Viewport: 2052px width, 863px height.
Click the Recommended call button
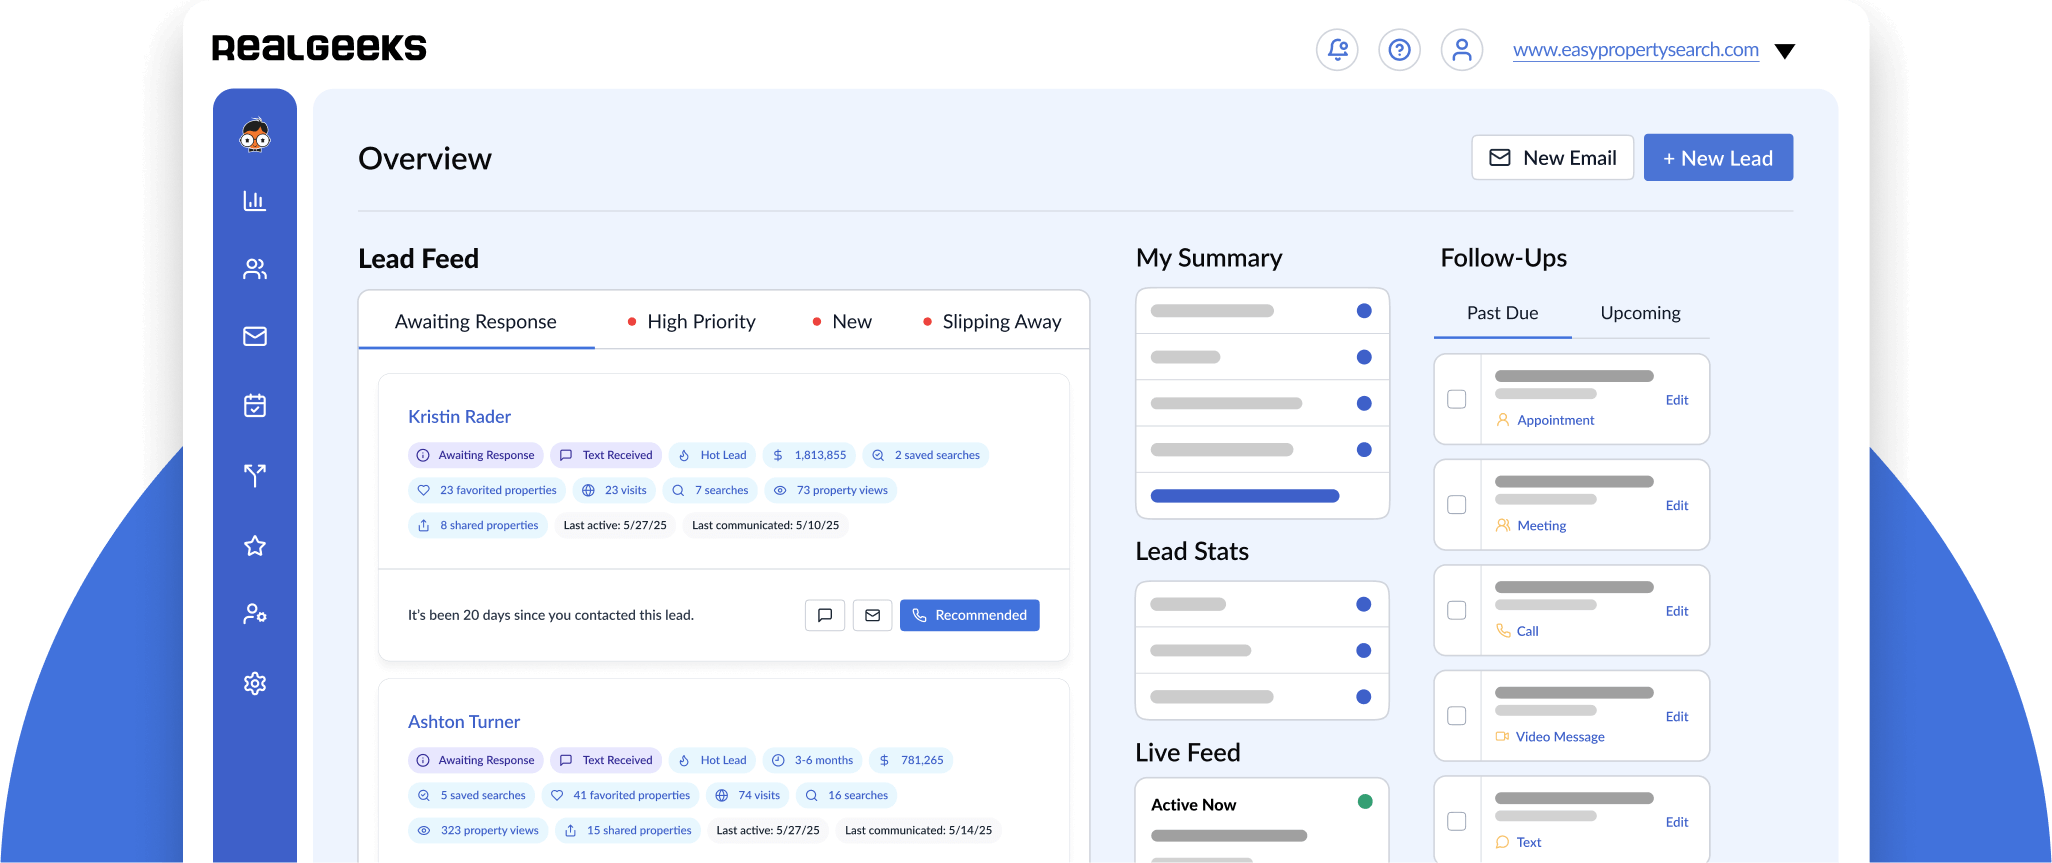[970, 615]
